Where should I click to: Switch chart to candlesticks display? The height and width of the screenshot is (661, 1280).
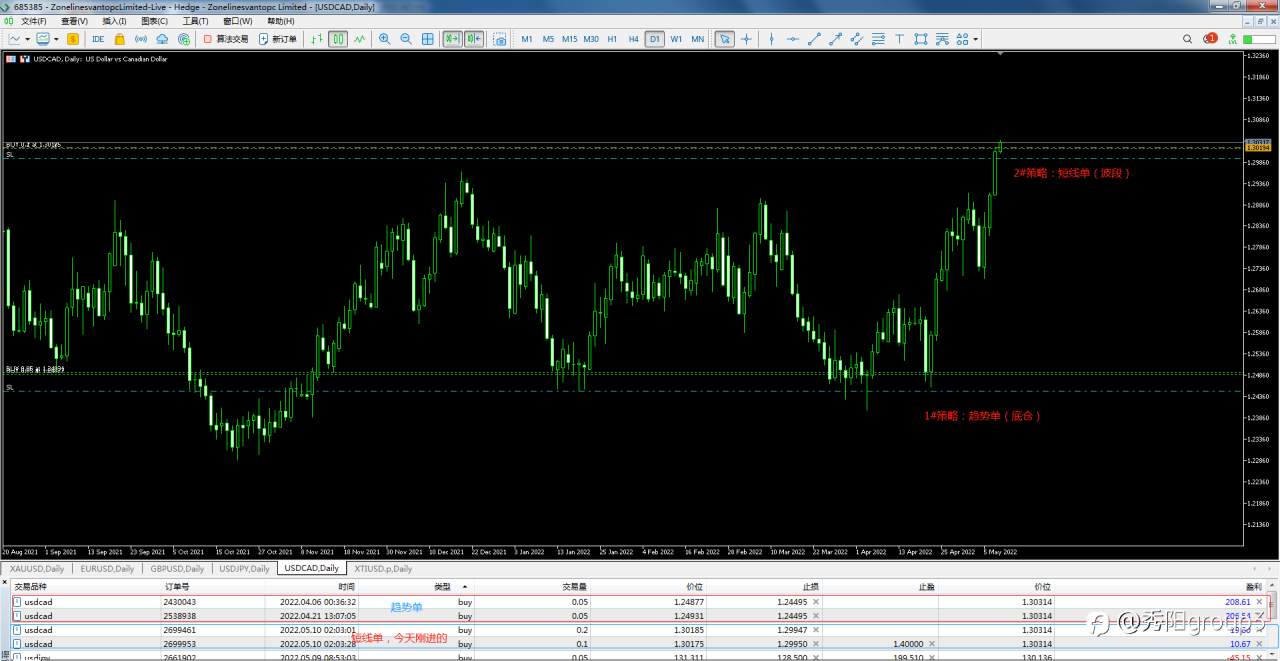(x=338, y=39)
